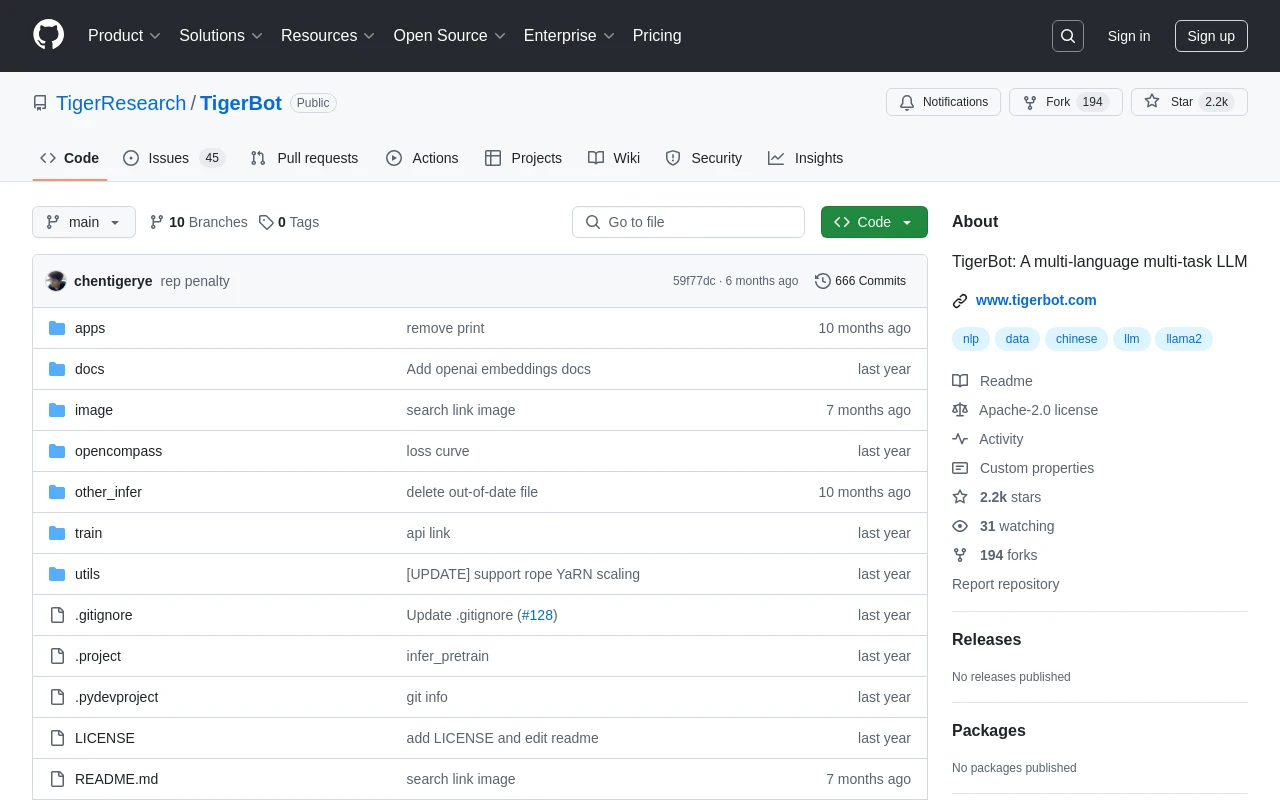This screenshot has height=800, width=1280.
Task: Open the main branch dropdown
Action: tap(84, 222)
